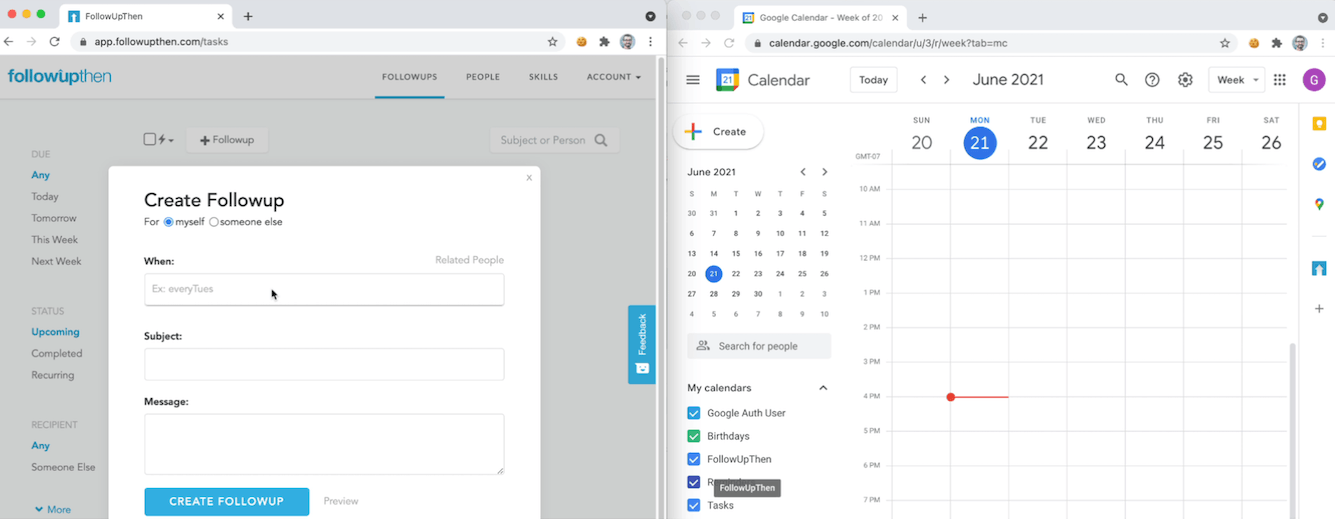Screen dimensions: 1335x519
Task: Show next month in mini calendar
Action: pos(824,172)
